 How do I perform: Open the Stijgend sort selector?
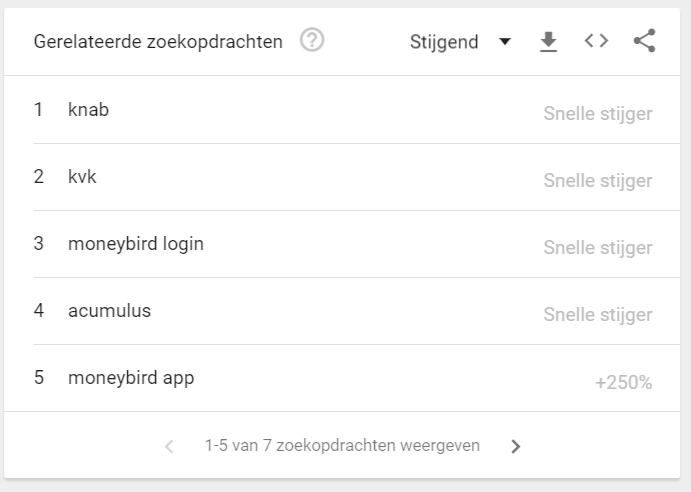461,42
